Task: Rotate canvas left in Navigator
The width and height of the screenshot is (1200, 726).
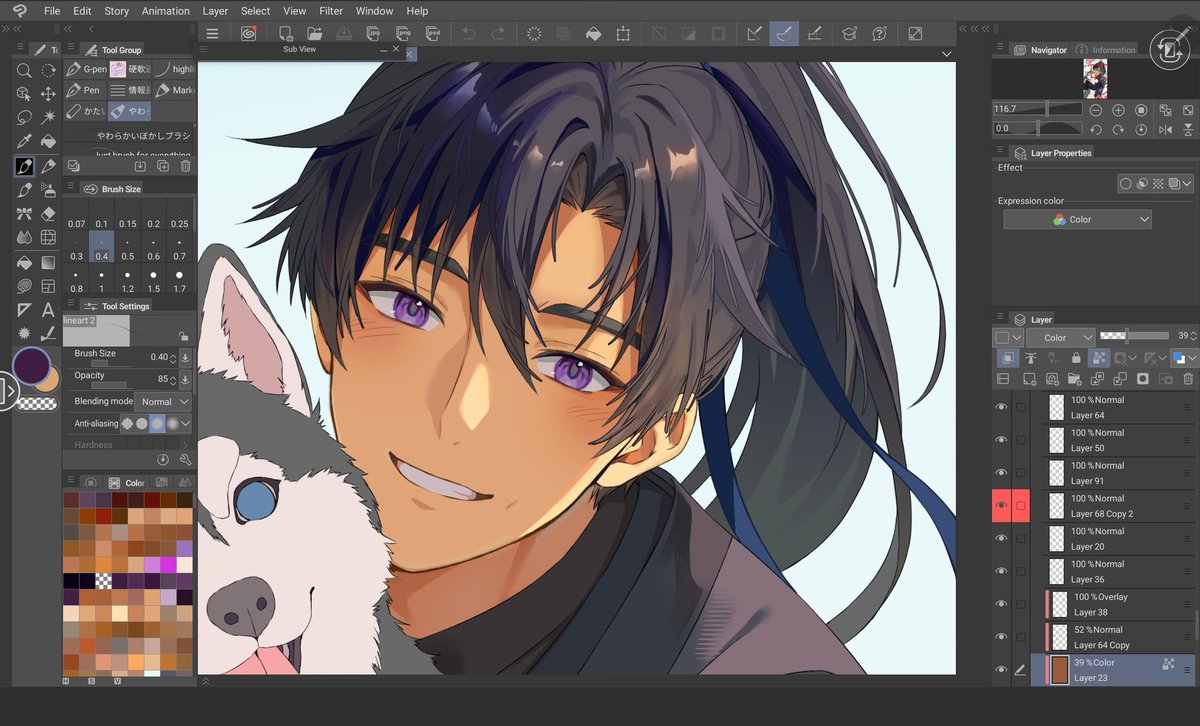Action: pyautogui.click(x=1096, y=129)
